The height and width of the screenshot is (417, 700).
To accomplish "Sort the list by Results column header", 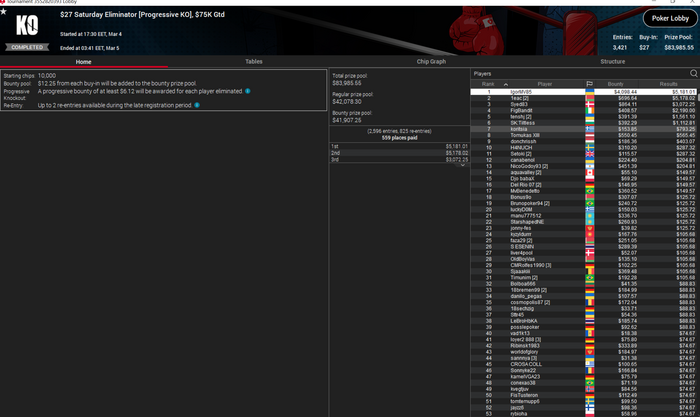I will coord(668,84).
